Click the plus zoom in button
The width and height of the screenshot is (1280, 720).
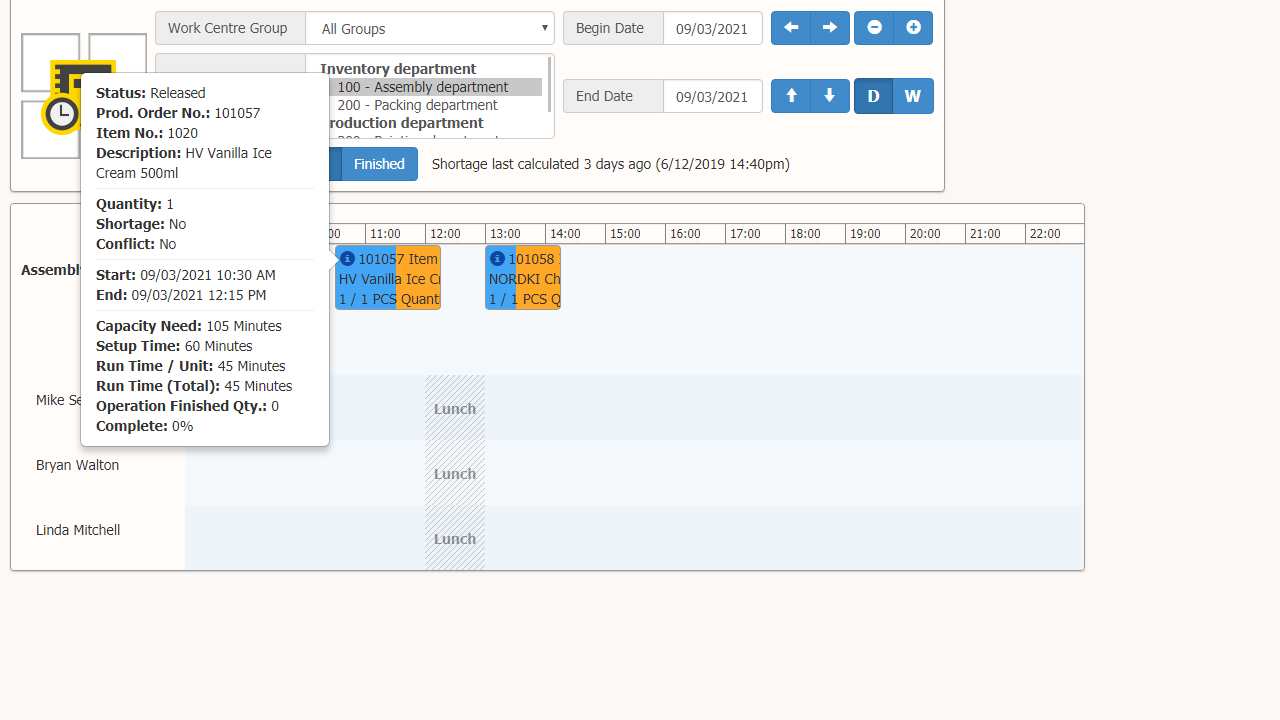pyautogui.click(x=913, y=28)
